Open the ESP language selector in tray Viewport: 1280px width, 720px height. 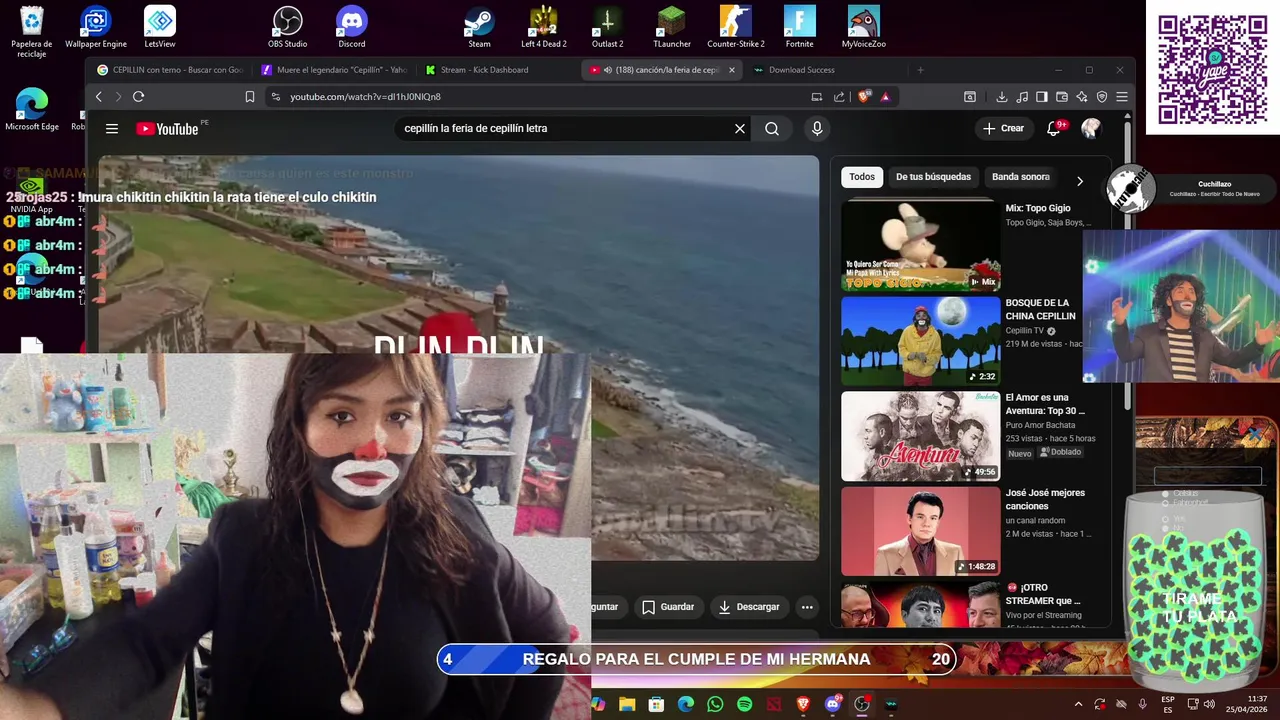coord(1168,704)
